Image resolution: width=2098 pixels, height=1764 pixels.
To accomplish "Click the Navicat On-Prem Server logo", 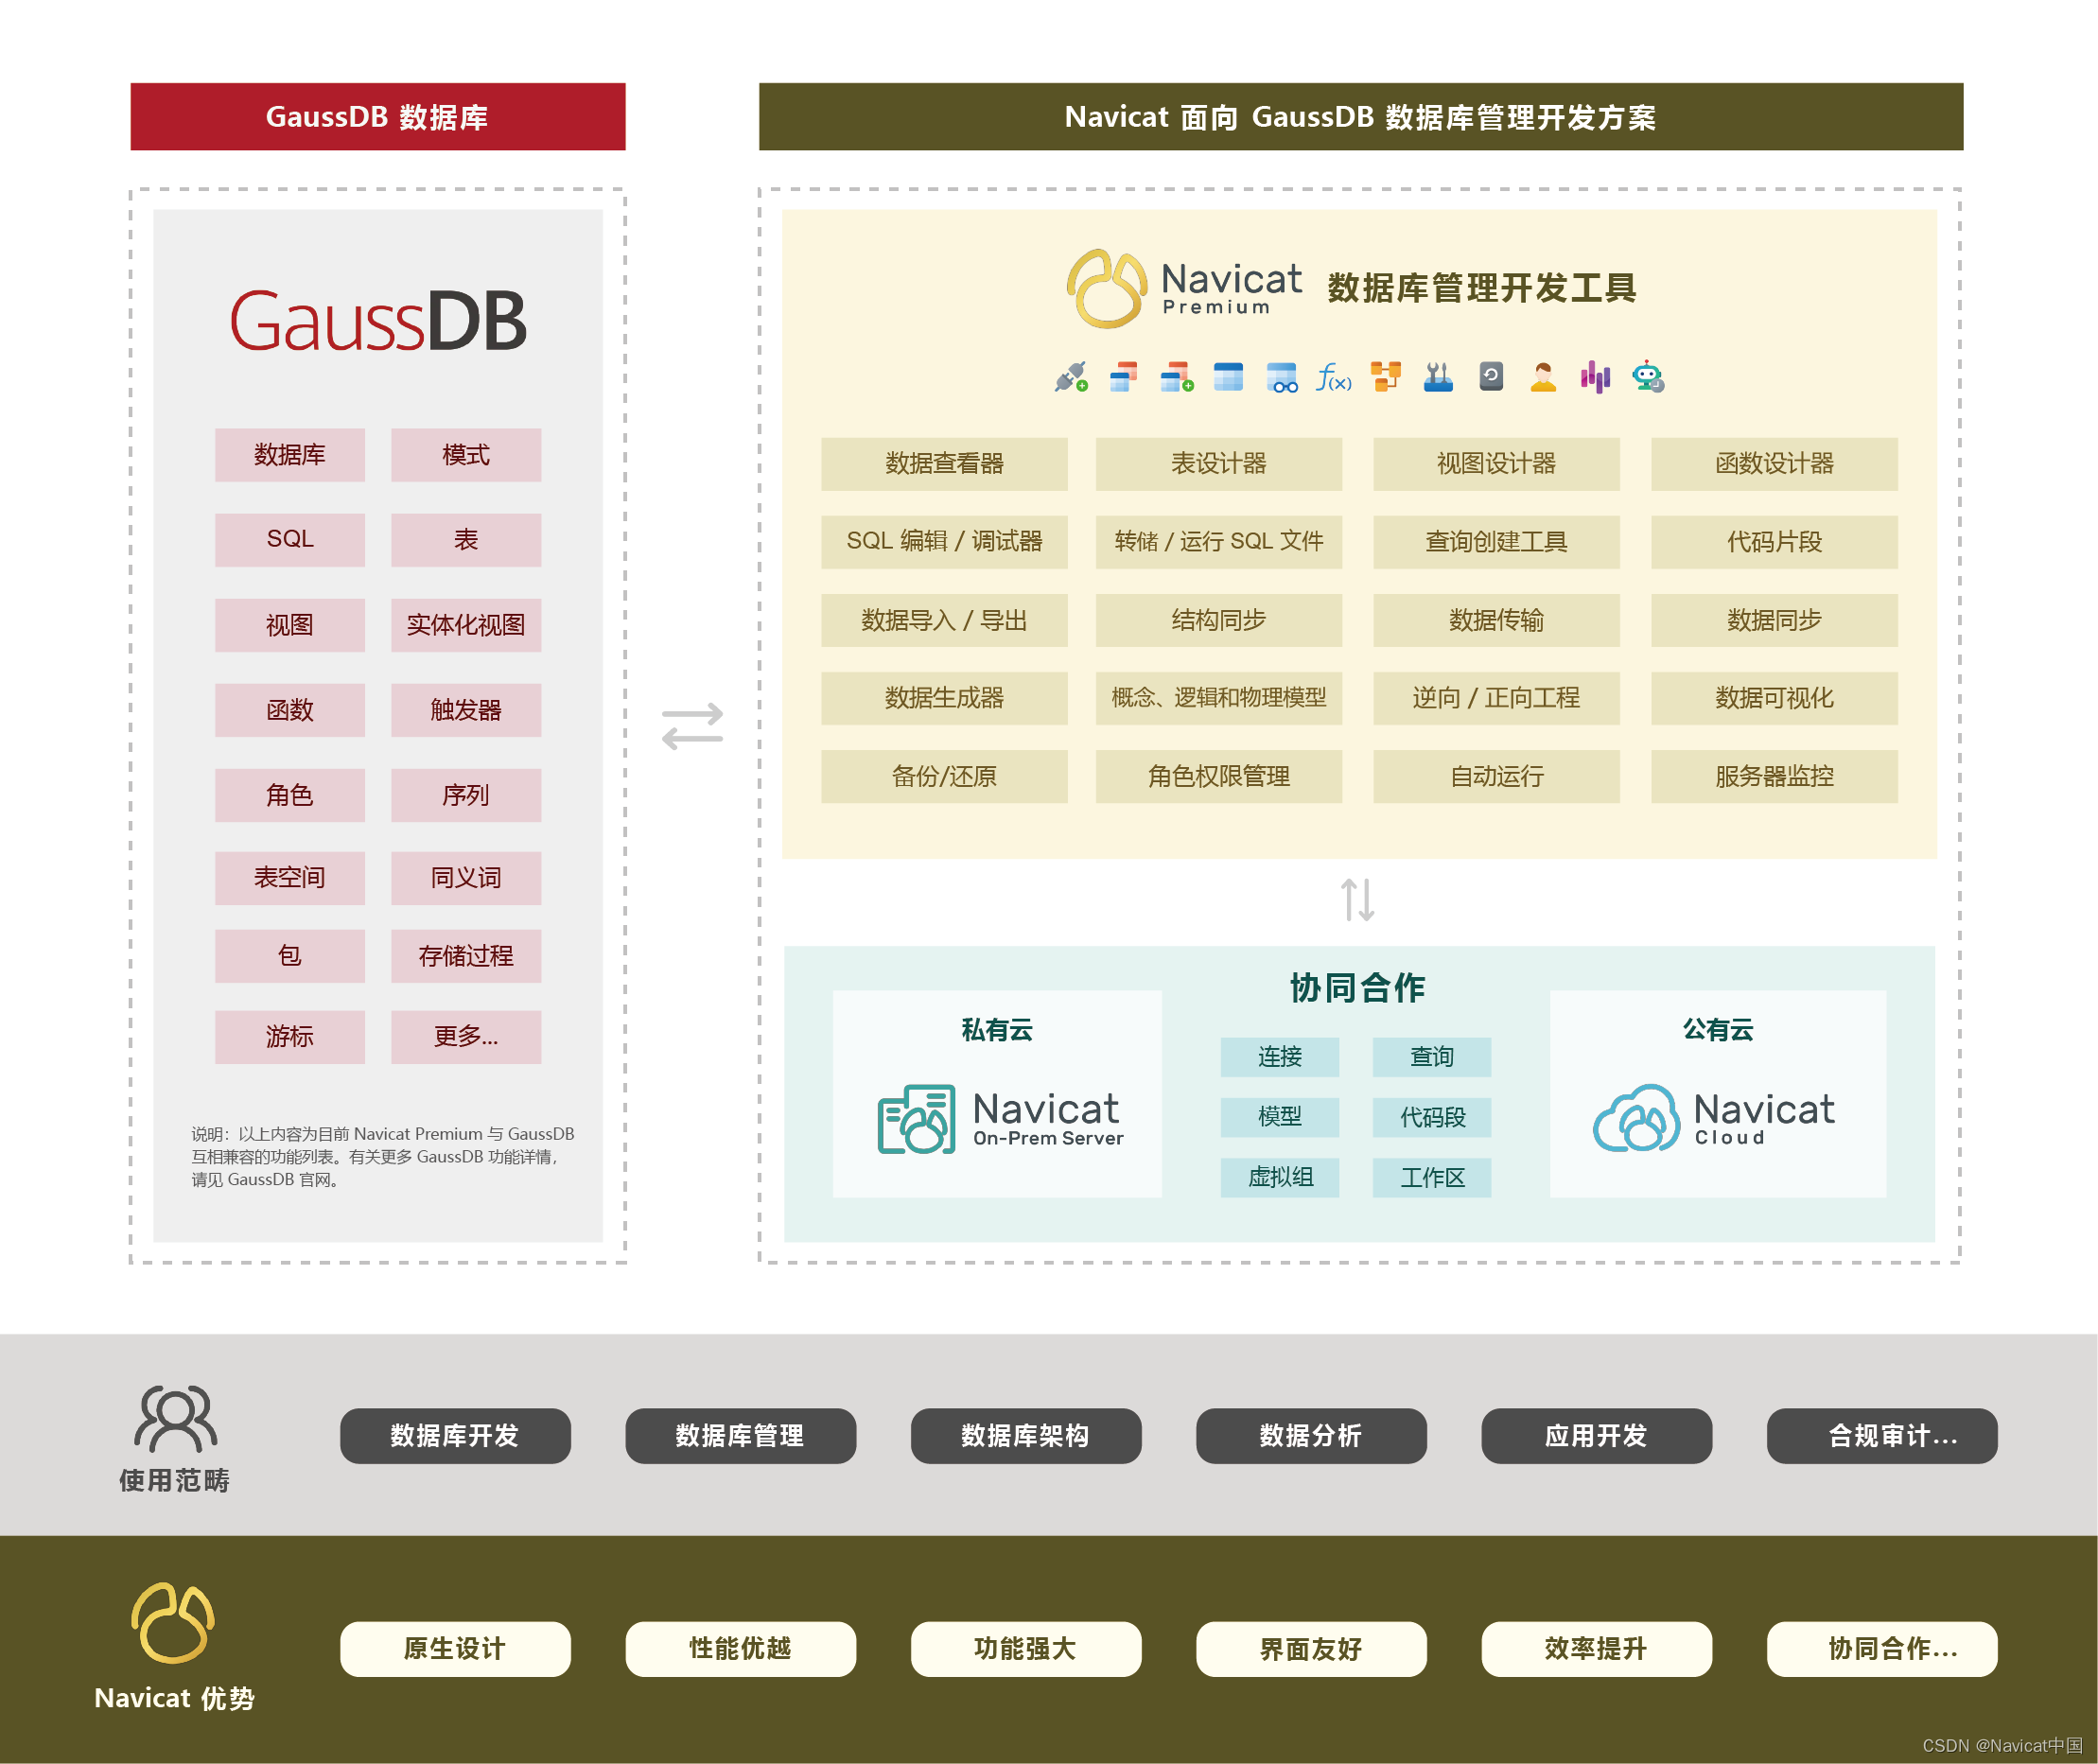I will (x=1000, y=1119).
